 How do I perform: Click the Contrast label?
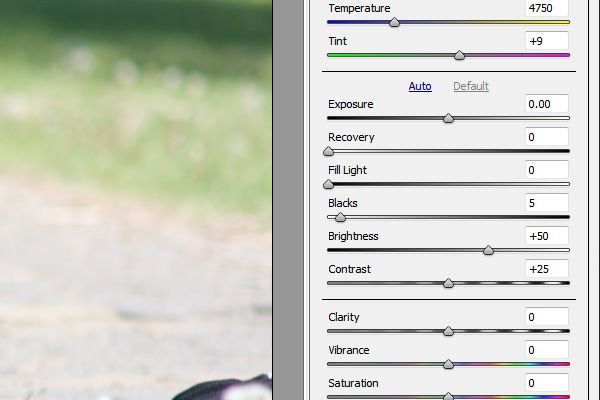pyautogui.click(x=349, y=269)
